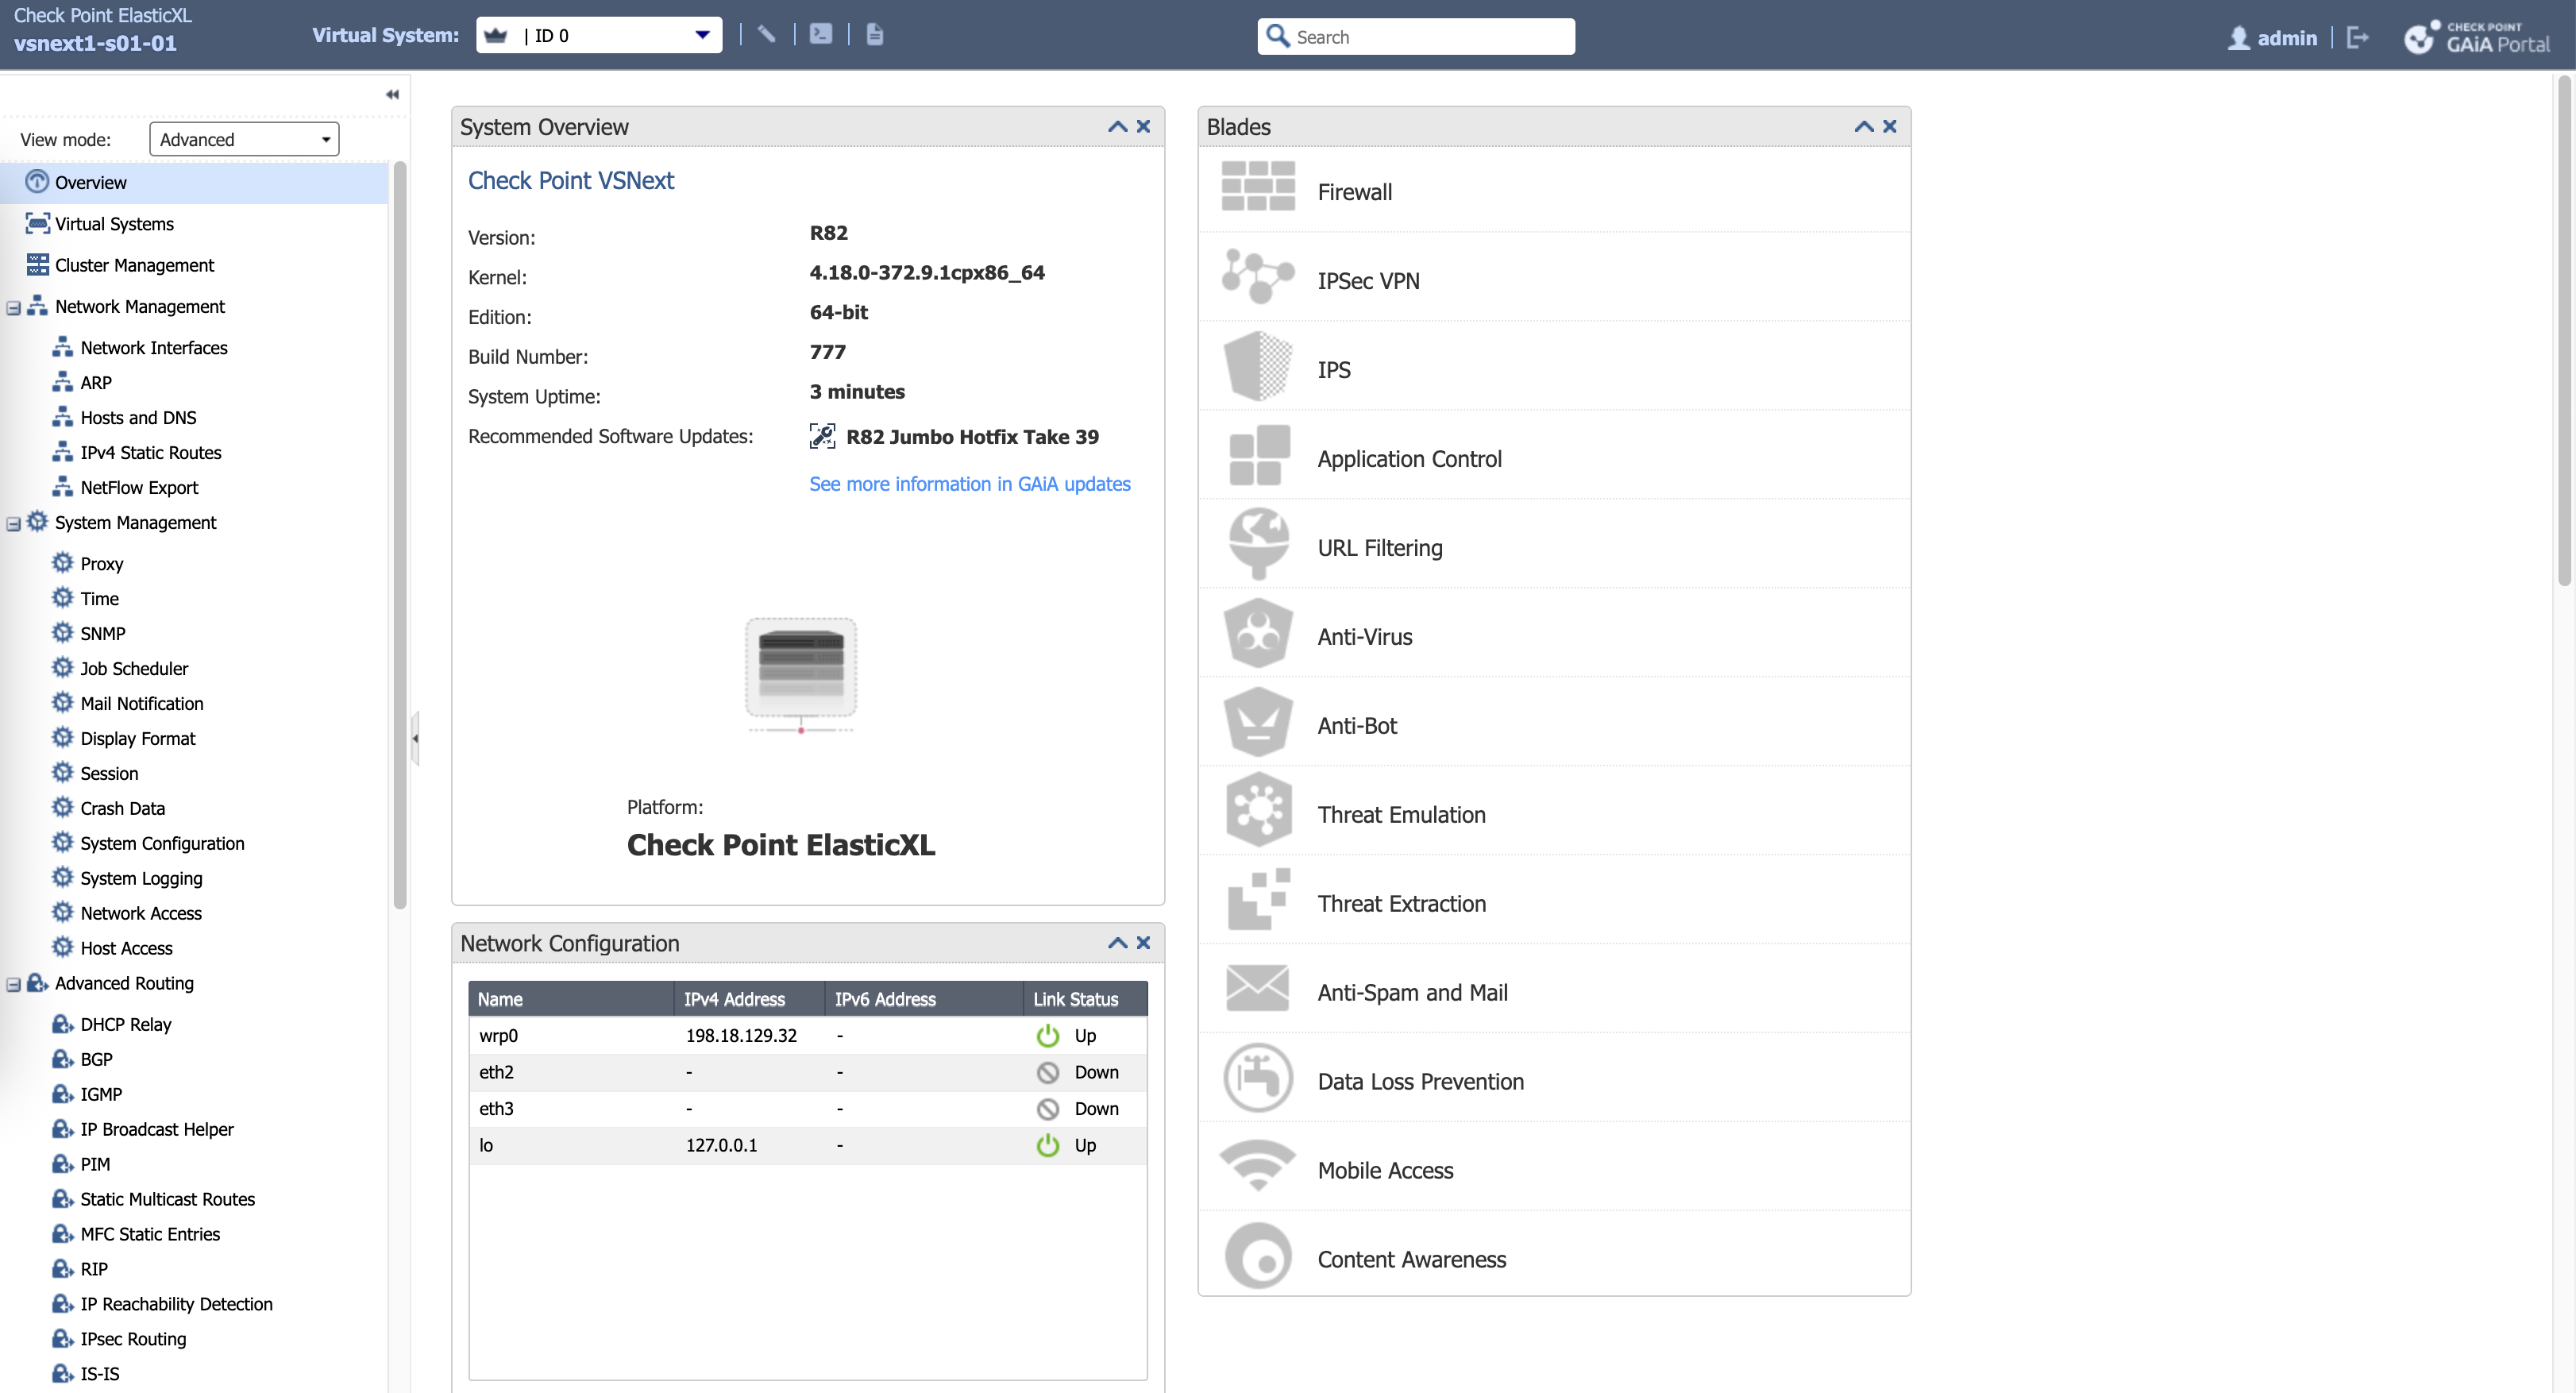Open the Firewall blade icon

click(1257, 187)
